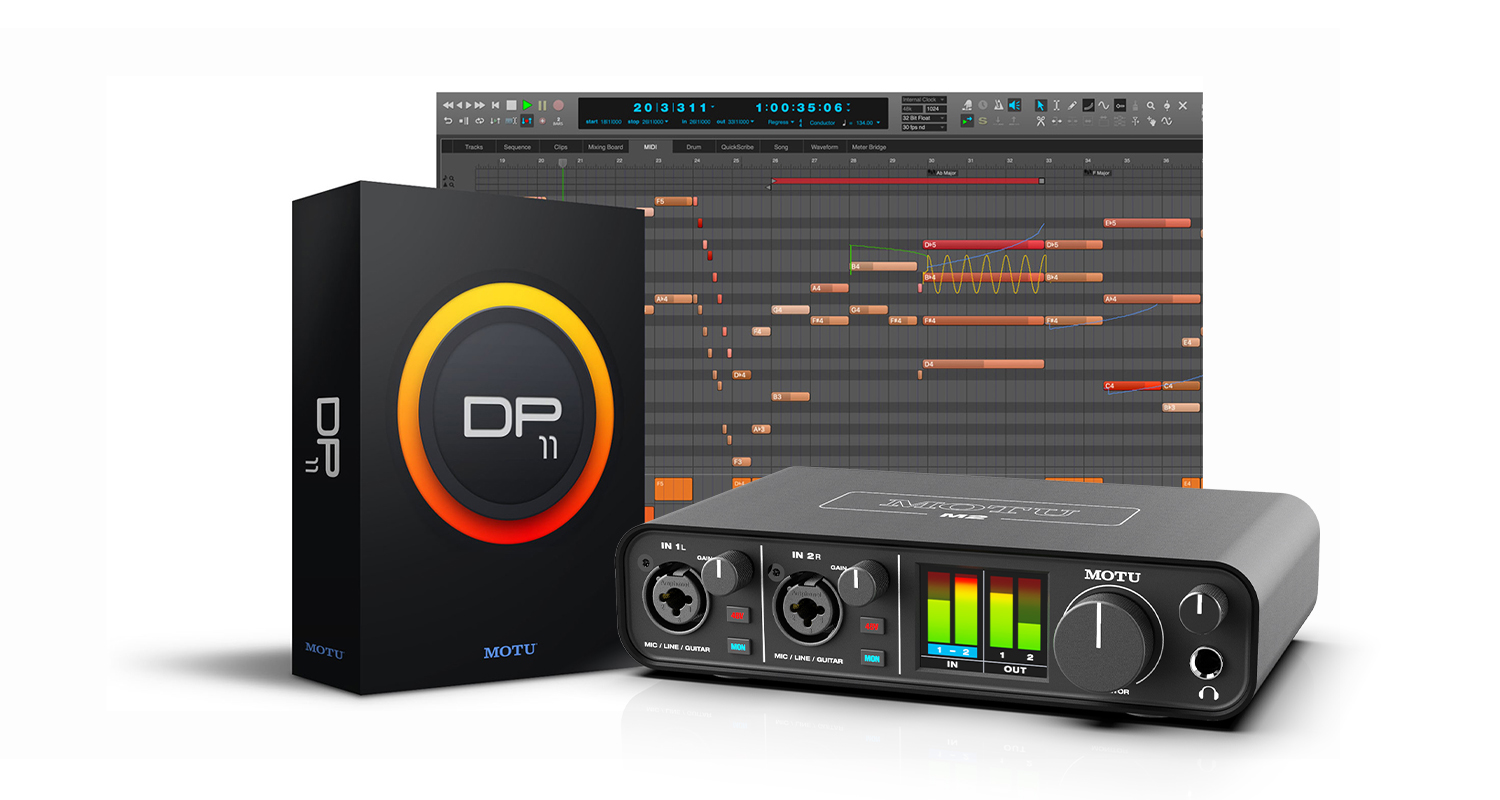The height and width of the screenshot is (800, 1500).
Task: Stop playback with the square Stop button
Action: click(511, 105)
